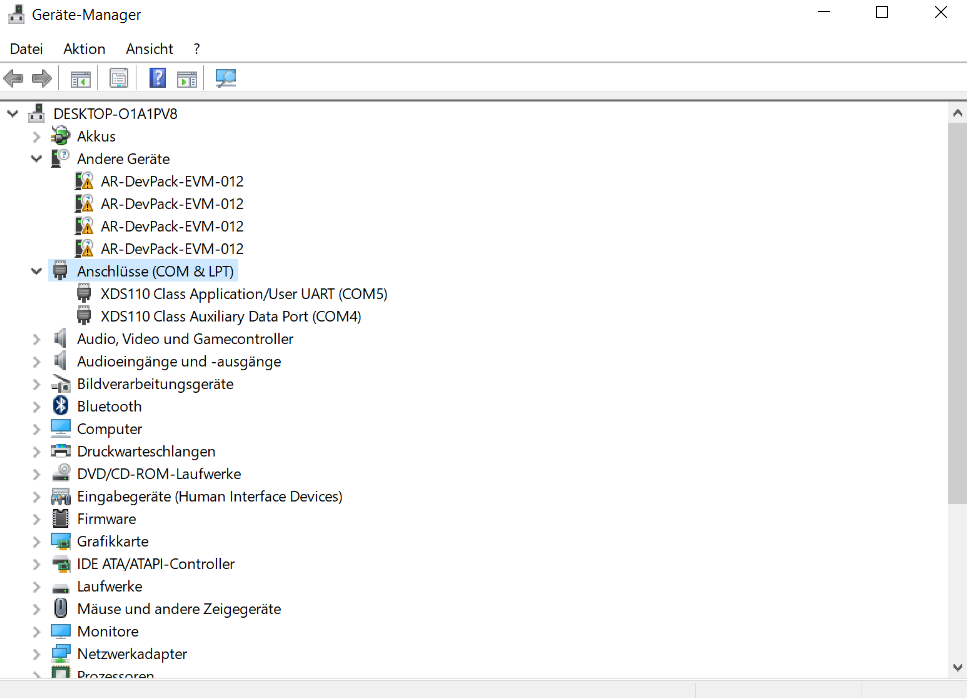Screen dimensions: 967x698
Task: Click the speaker icon of Audio, Video und Gamecontroller
Action: tap(60, 338)
